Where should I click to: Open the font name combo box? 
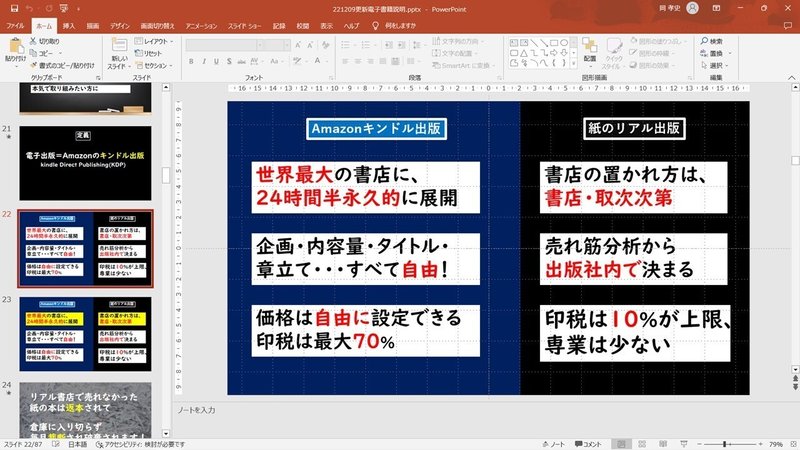[224, 45]
